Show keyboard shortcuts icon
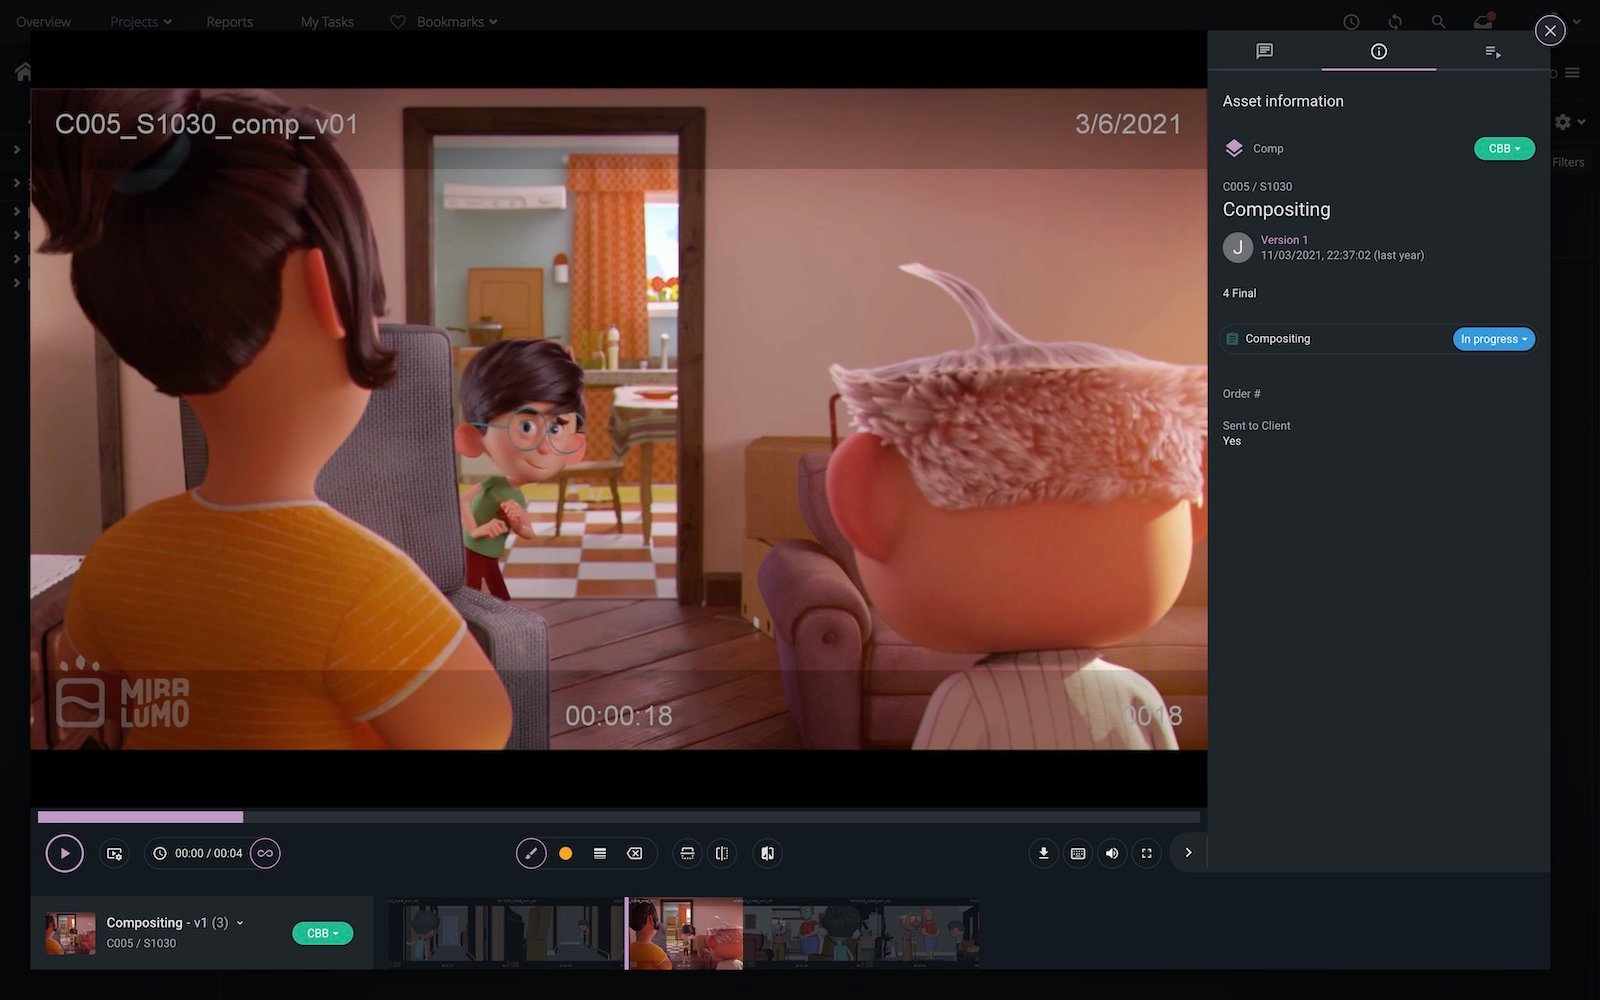The height and width of the screenshot is (1000, 1600). [1078, 853]
